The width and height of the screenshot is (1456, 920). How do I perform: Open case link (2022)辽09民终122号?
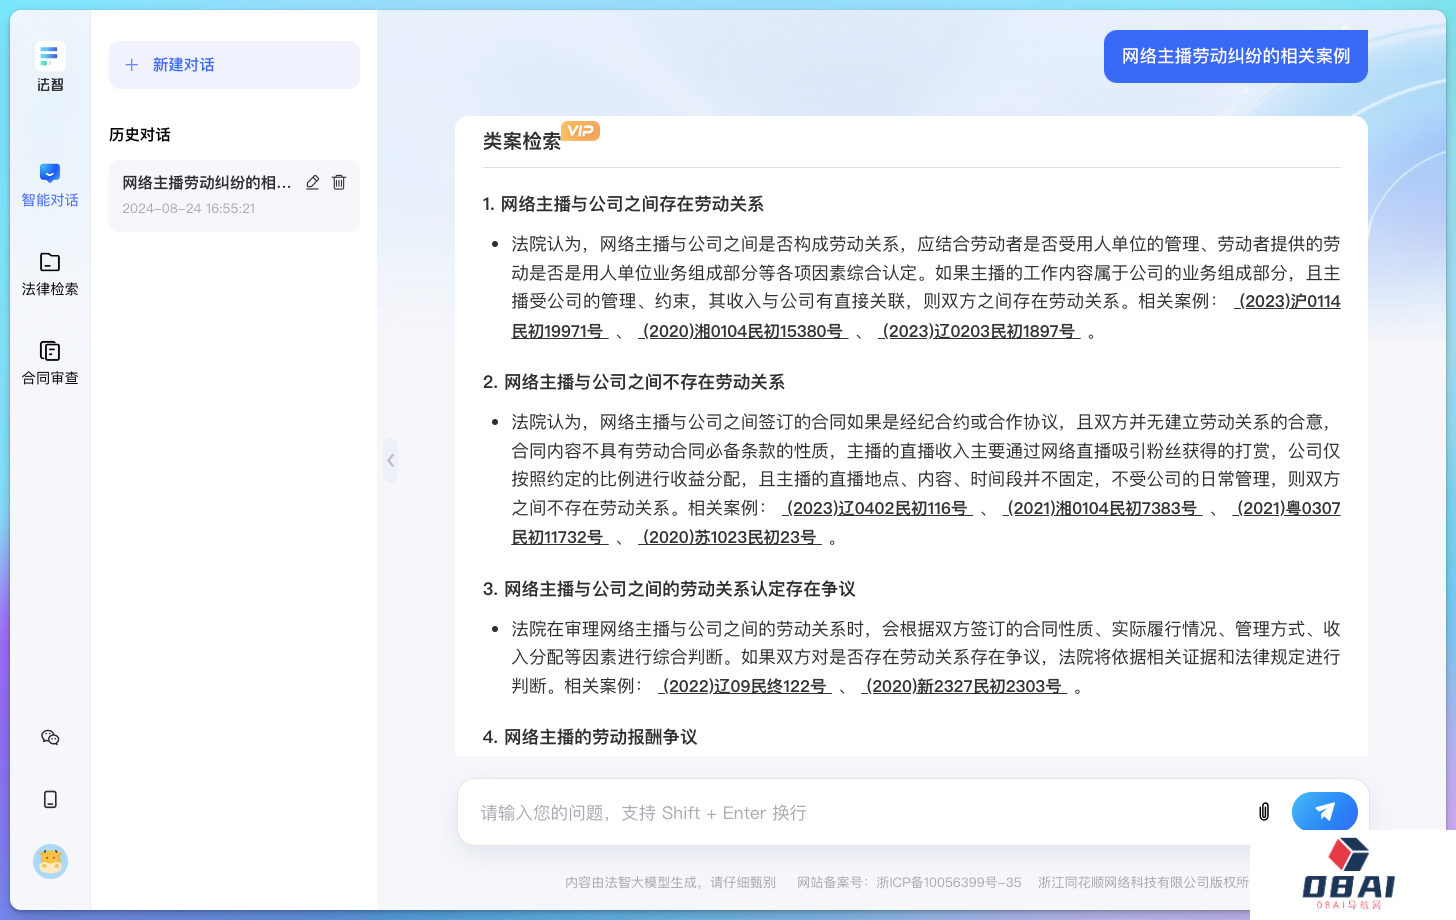click(x=745, y=686)
